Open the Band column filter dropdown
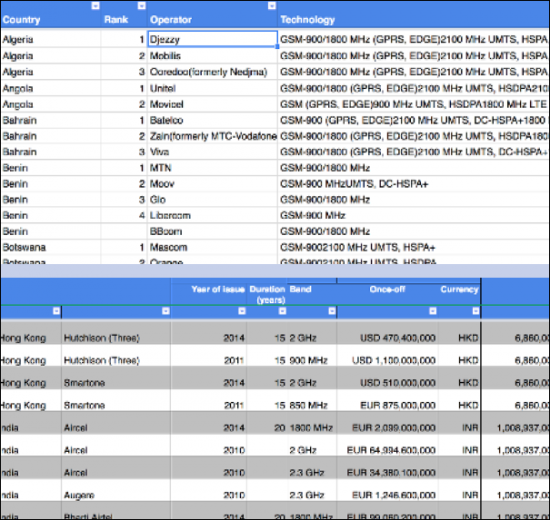The image size is (550, 520). tap(332, 311)
